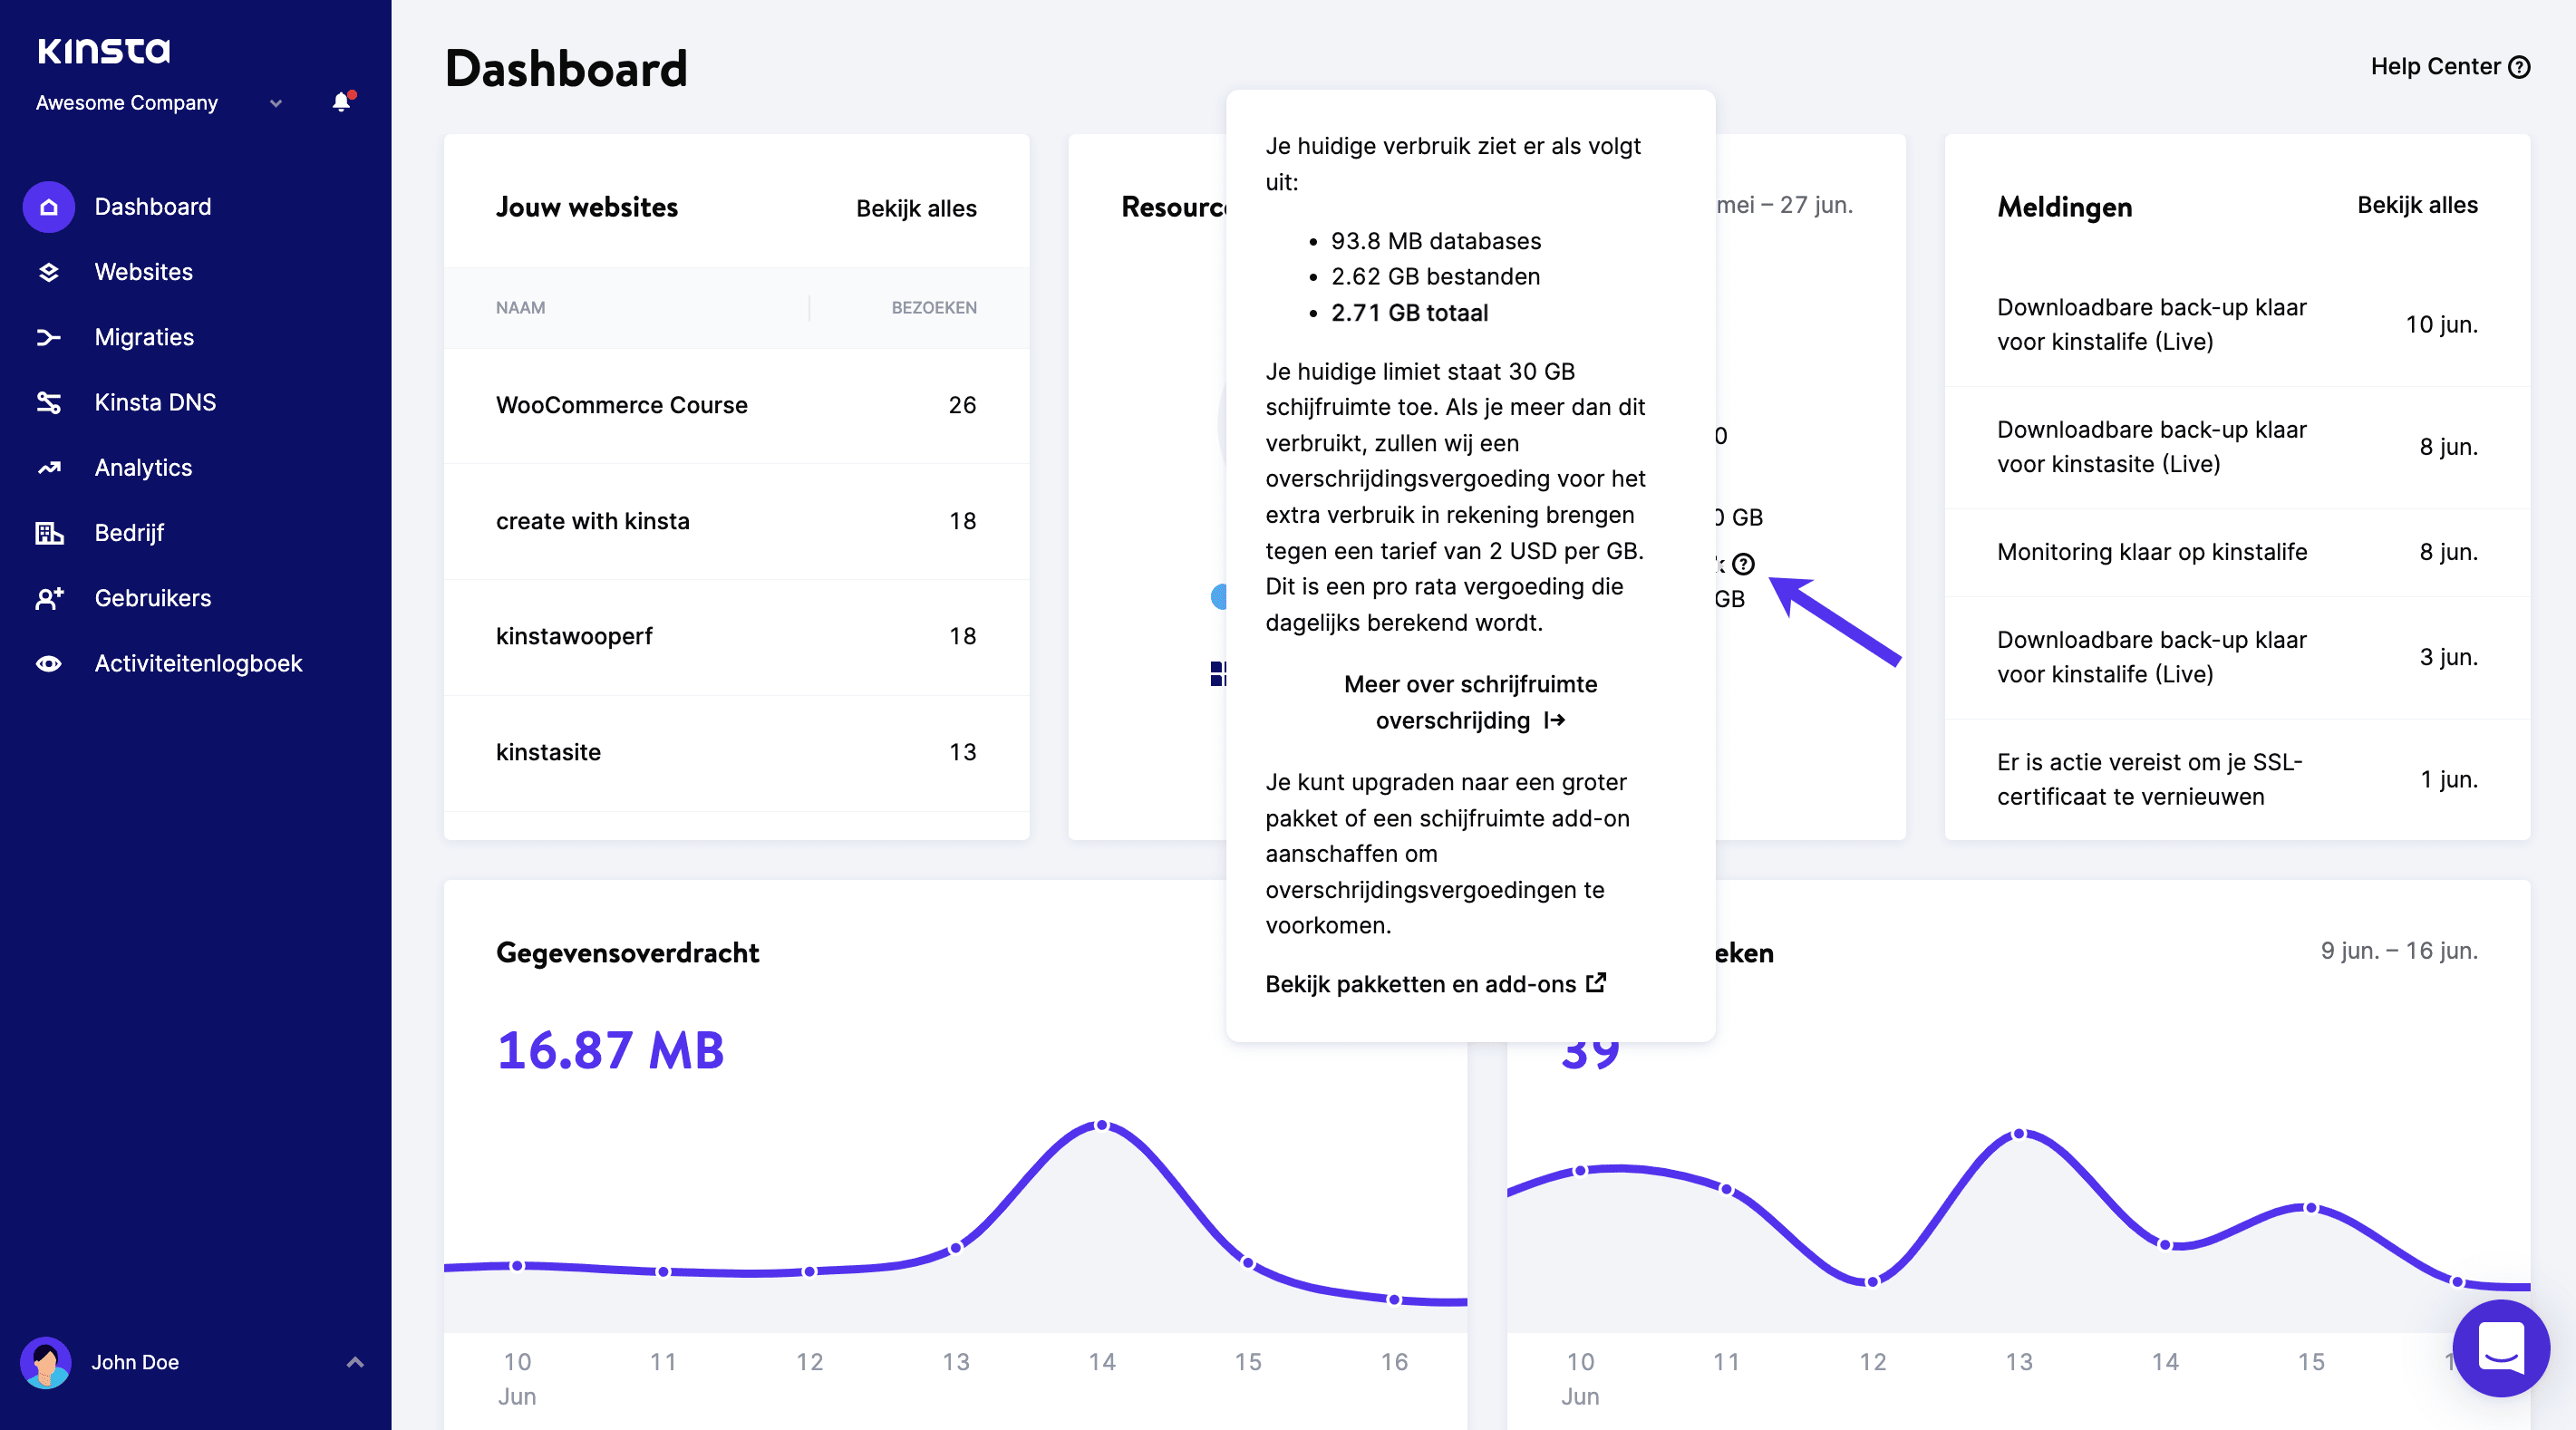Image resolution: width=2576 pixels, height=1430 pixels.
Task: Open Migraties in sidebar
Action: tap(144, 337)
